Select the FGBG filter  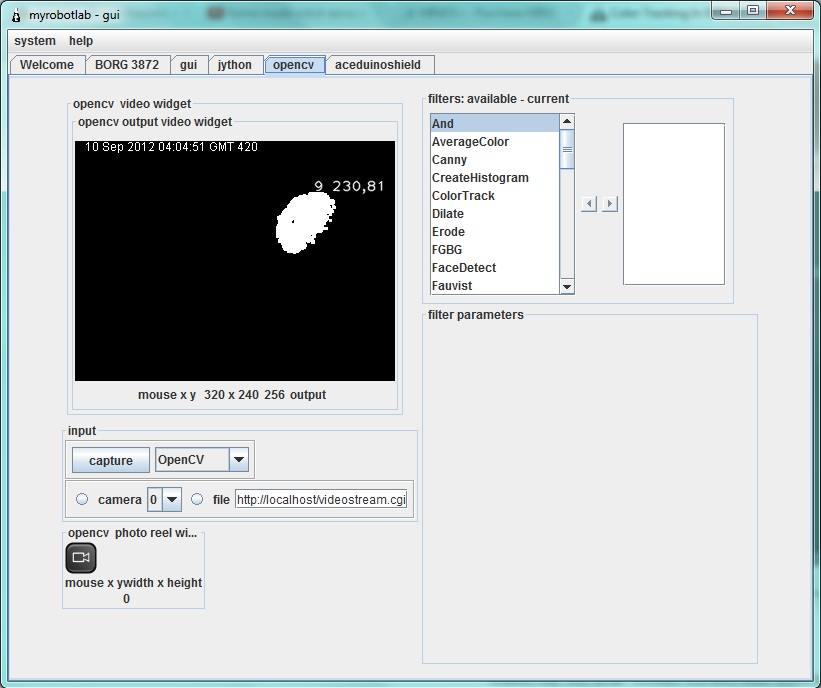pyautogui.click(x=495, y=250)
